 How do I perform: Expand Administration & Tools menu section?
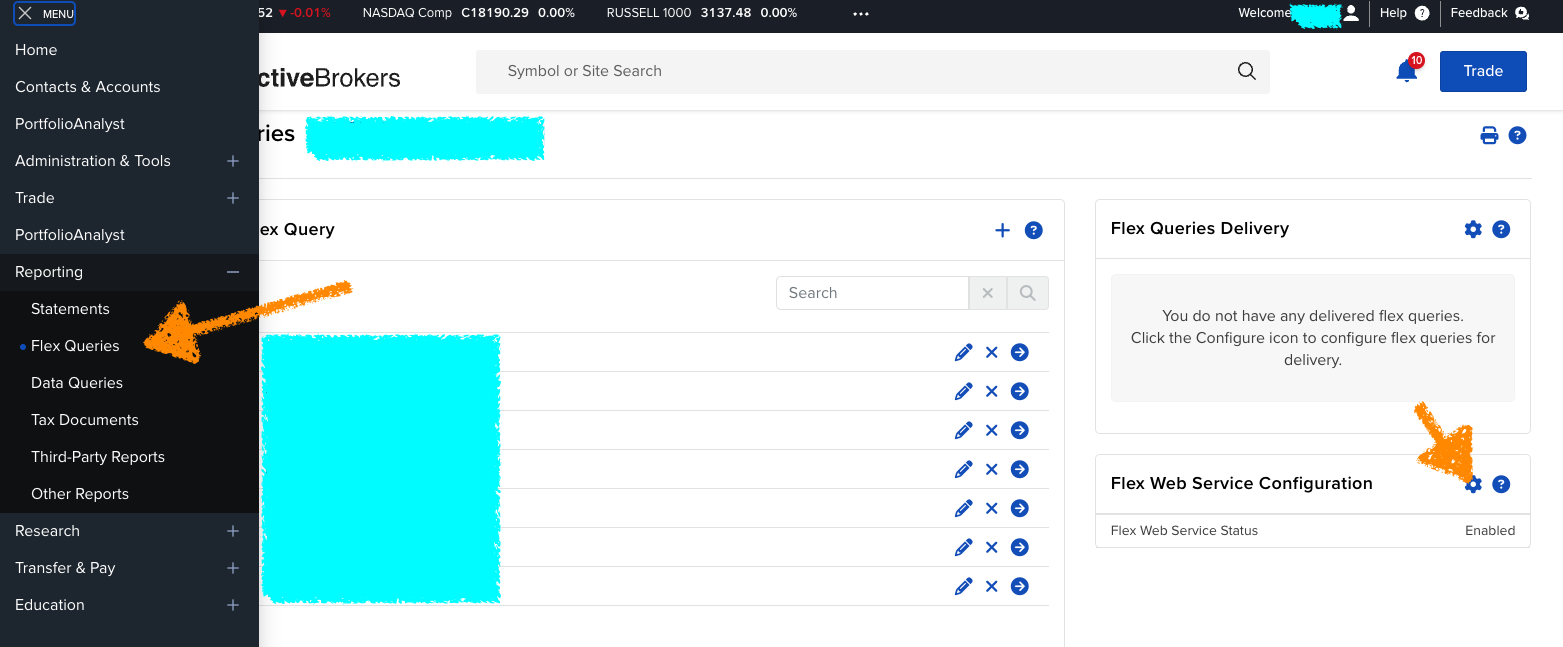pyautogui.click(x=233, y=161)
